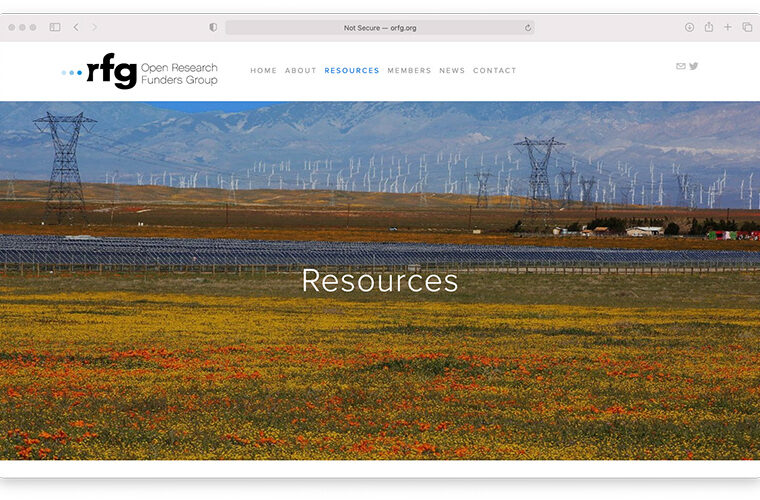Screen dimensions: 760x500
Task: Open the privacy shield icon
Action: pyautogui.click(x=213, y=27)
